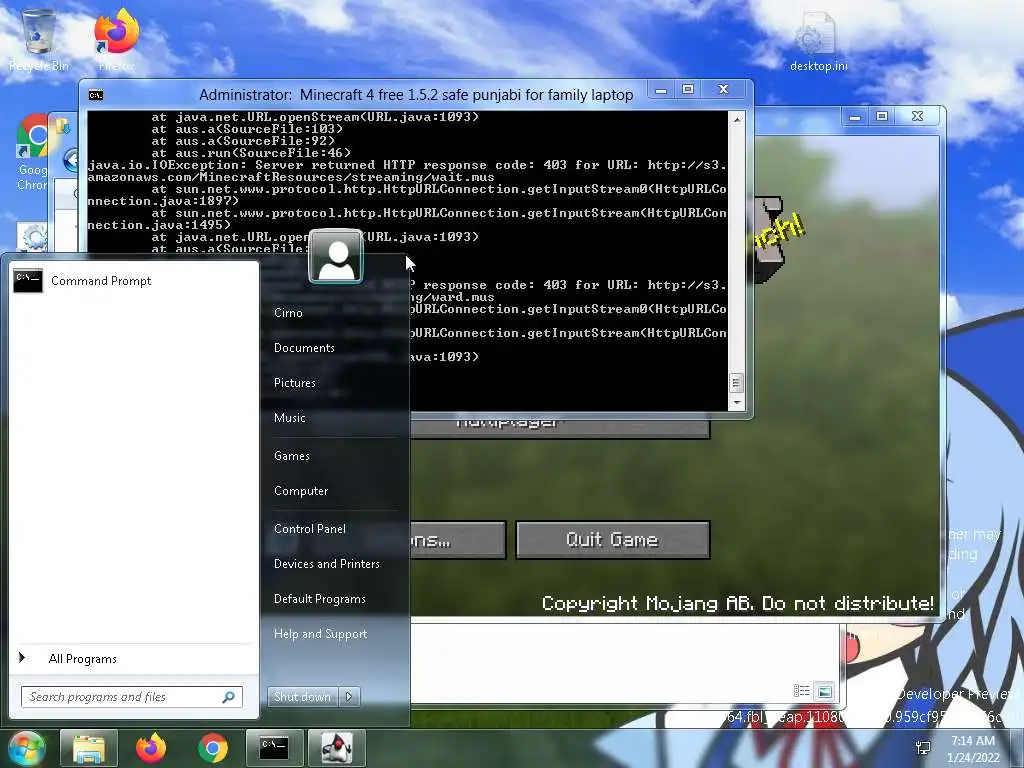Click the wait.mus URL error line
This screenshot has width=1024, height=768.
pos(407,171)
